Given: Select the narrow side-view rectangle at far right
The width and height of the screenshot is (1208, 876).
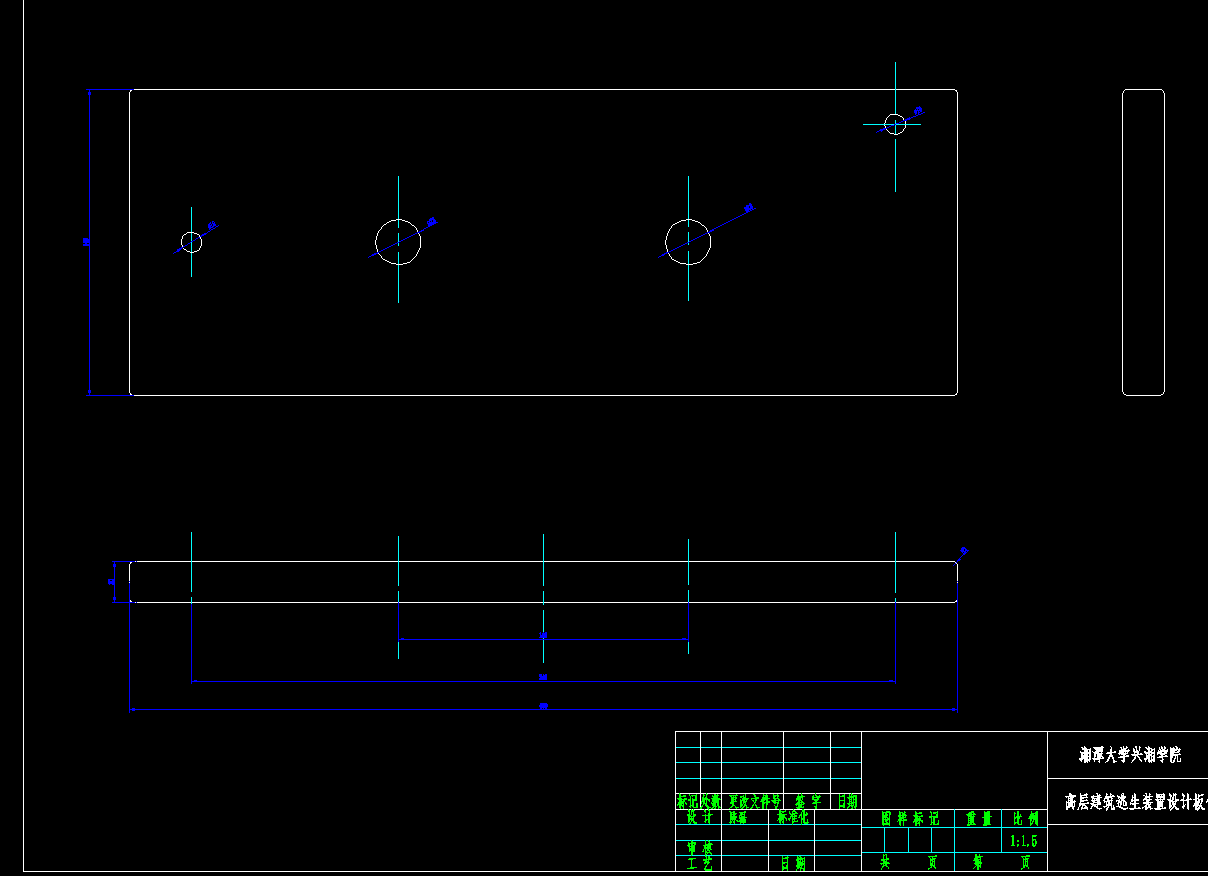Looking at the screenshot, I should coord(1143,242).
